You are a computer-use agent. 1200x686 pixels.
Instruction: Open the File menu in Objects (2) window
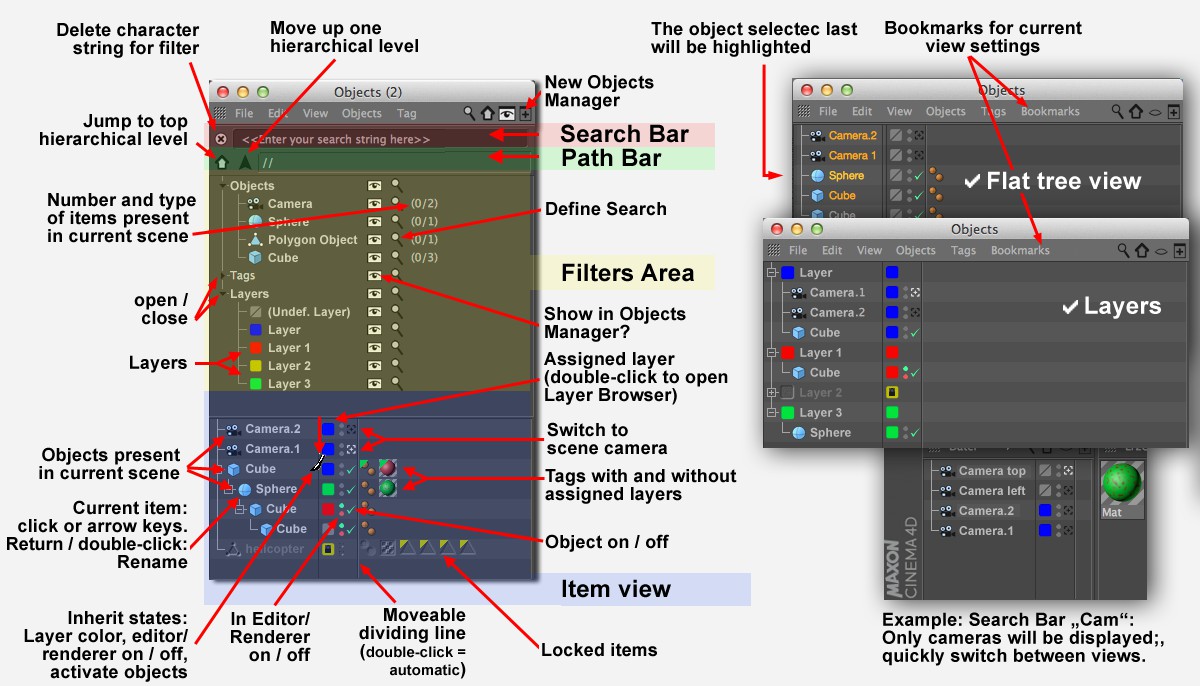244,114
